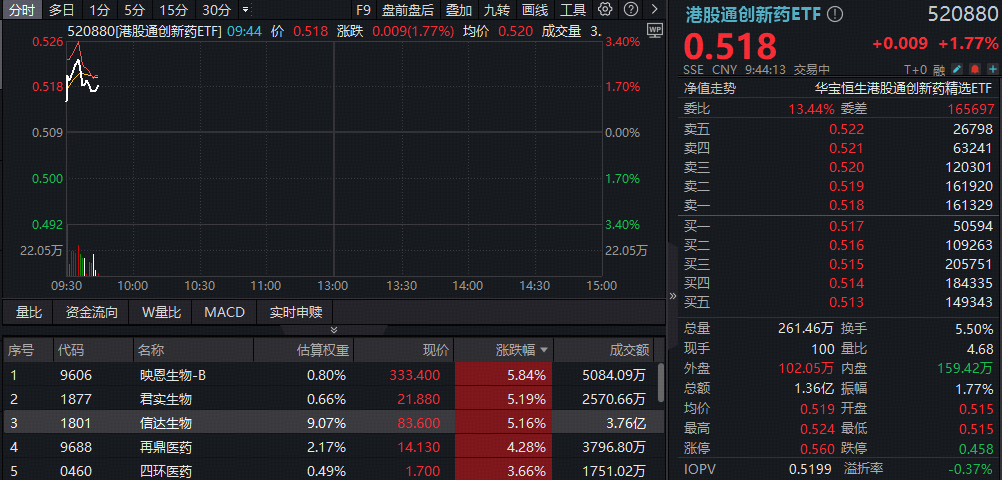
Task: Switch to 30分 period tab
Action: point(216,10)
